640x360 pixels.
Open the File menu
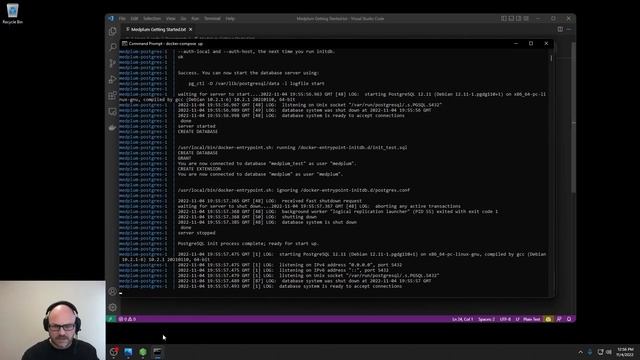122,18
